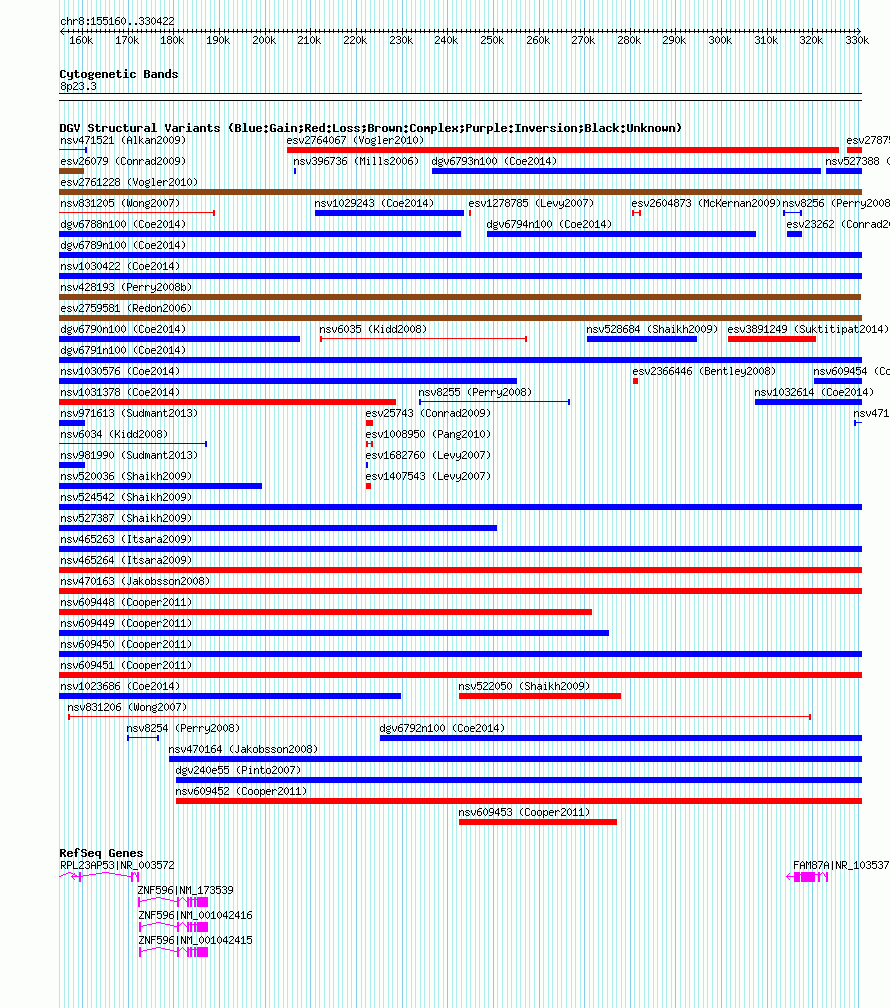Select nsv1023686 (Coe2014) label
The width and height of the screenshot is (890, 1008).
click(x=120, y=687)
